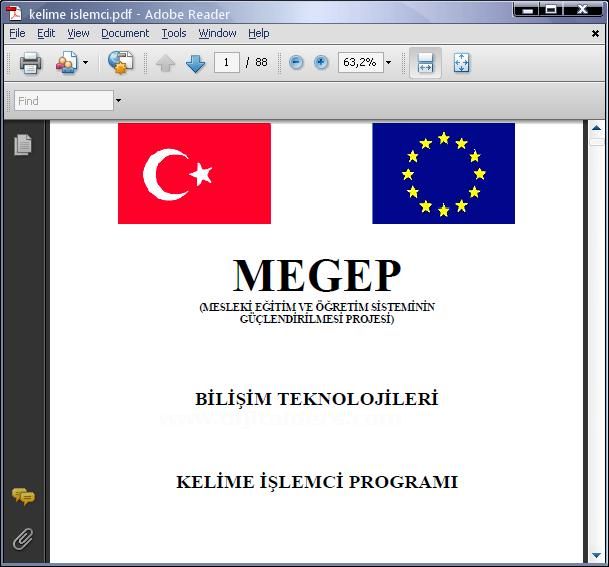The height and width of the screenshot is (567, 609).
Task: Click the European Union flag image
Action: point(444,173)
